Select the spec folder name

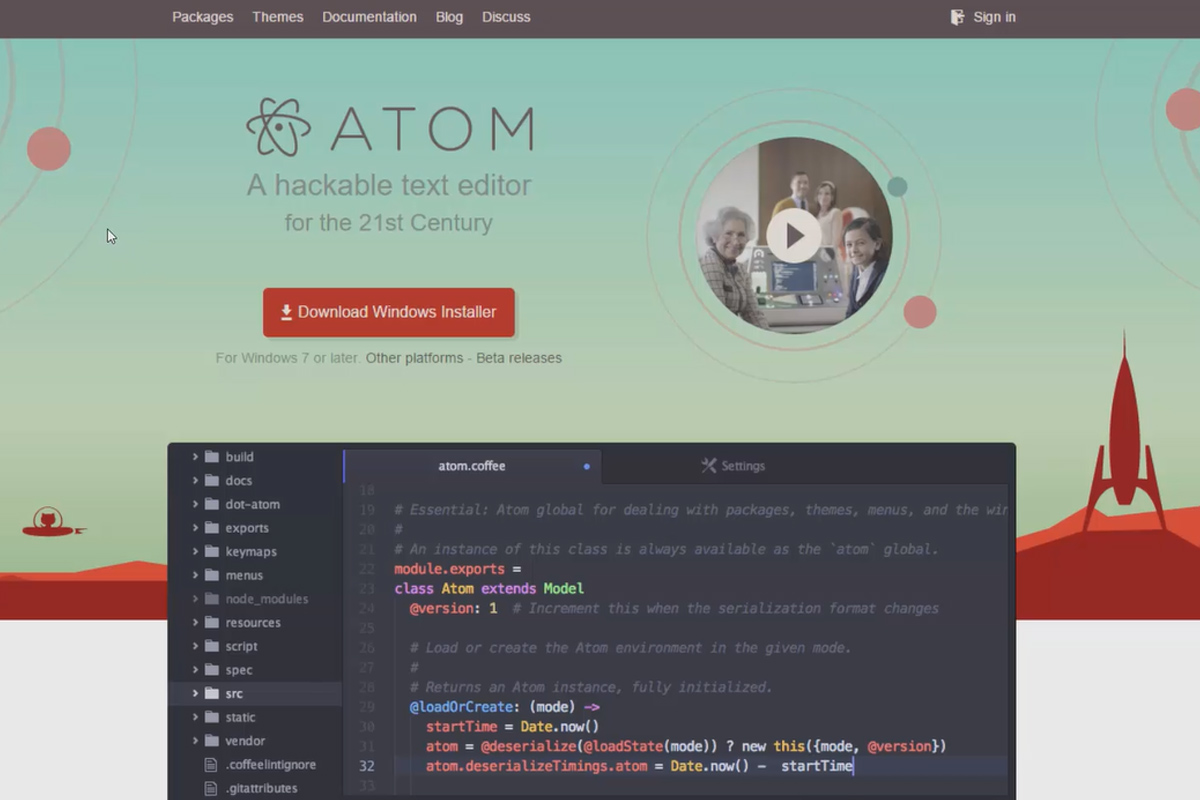coord(239,670)
